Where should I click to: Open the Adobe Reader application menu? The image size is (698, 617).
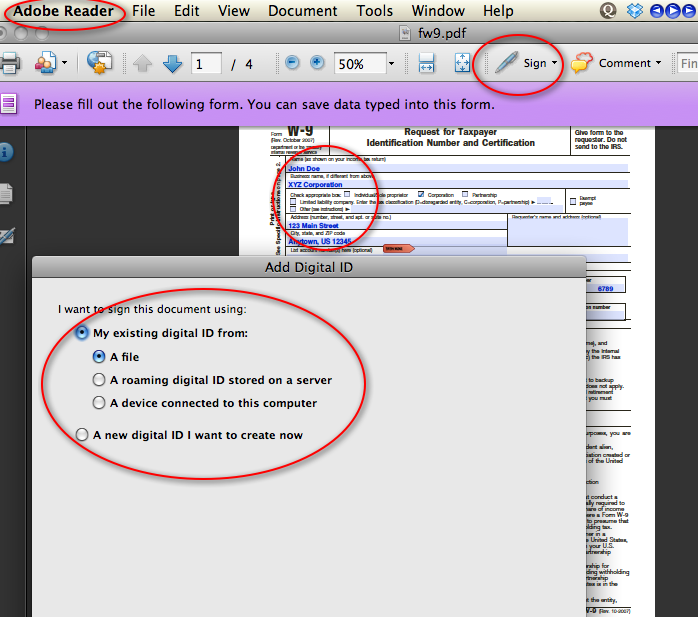(x=64, y=11)
